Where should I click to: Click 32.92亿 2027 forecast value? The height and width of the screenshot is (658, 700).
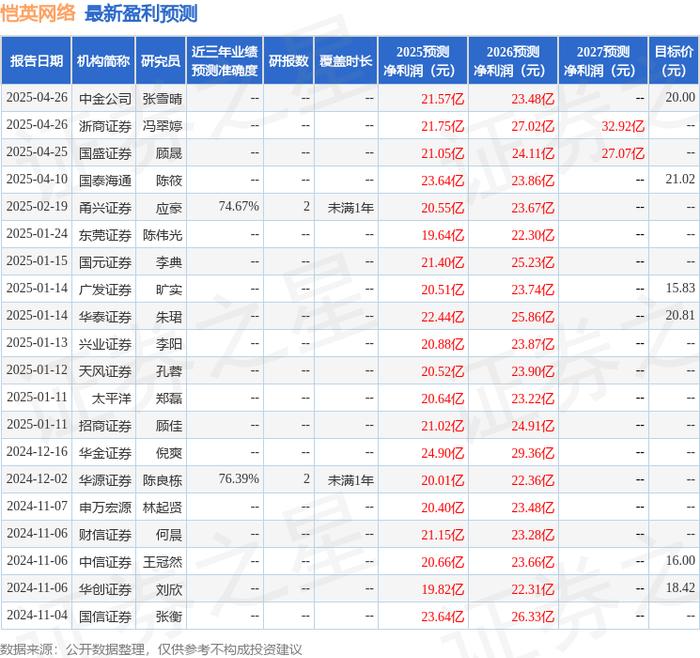click(623, 126)
